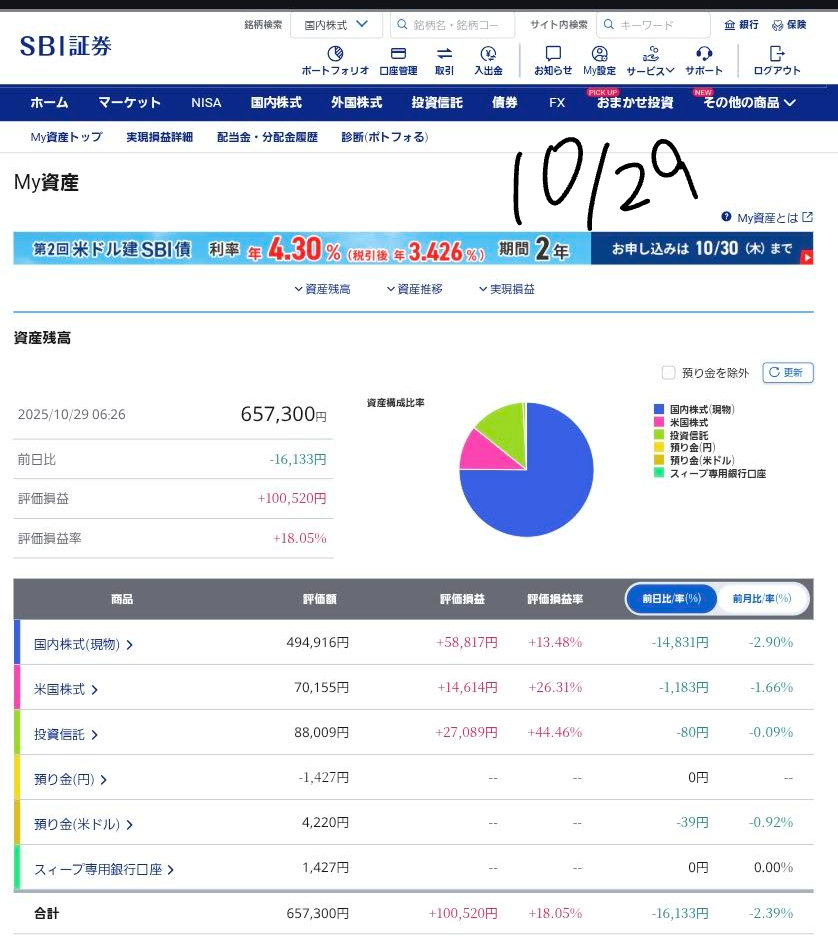Open the 取引 trading icon
The width and height of the screenshot is (838, 939).
pyautogui.click(x=444, y=54)
